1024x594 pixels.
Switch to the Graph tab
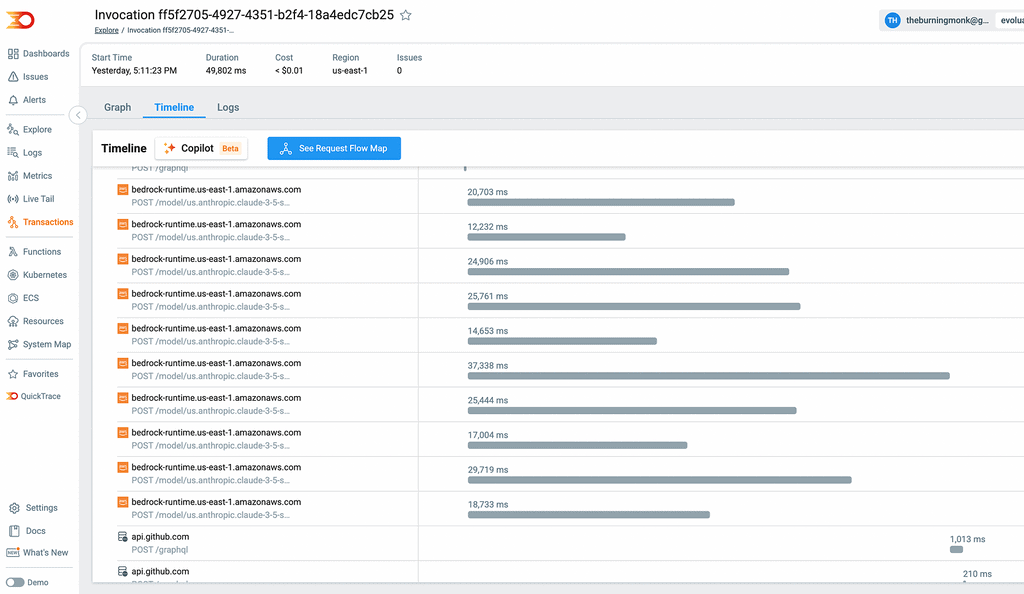click(117, 107)
